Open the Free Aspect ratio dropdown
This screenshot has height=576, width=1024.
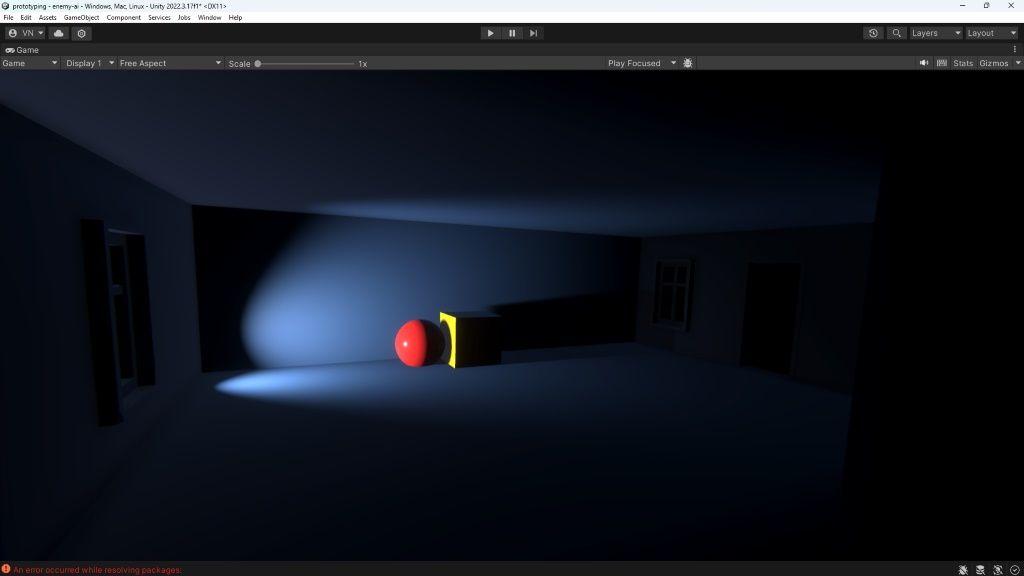pos(170,63)
